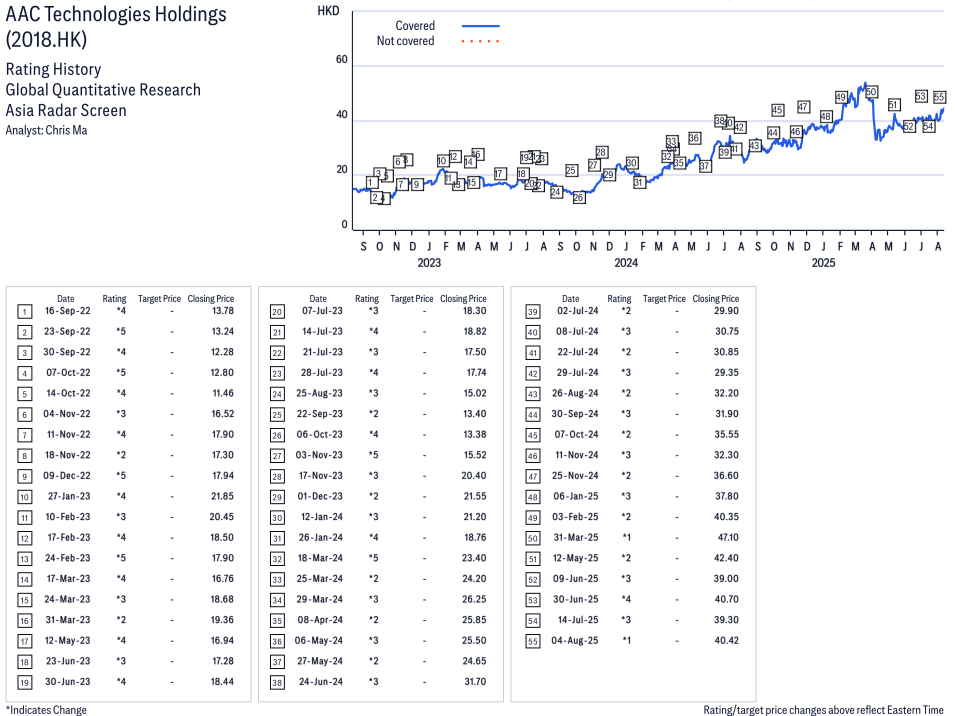
Task: Click the *Indicates Change footnote
Action: (46, 710)
